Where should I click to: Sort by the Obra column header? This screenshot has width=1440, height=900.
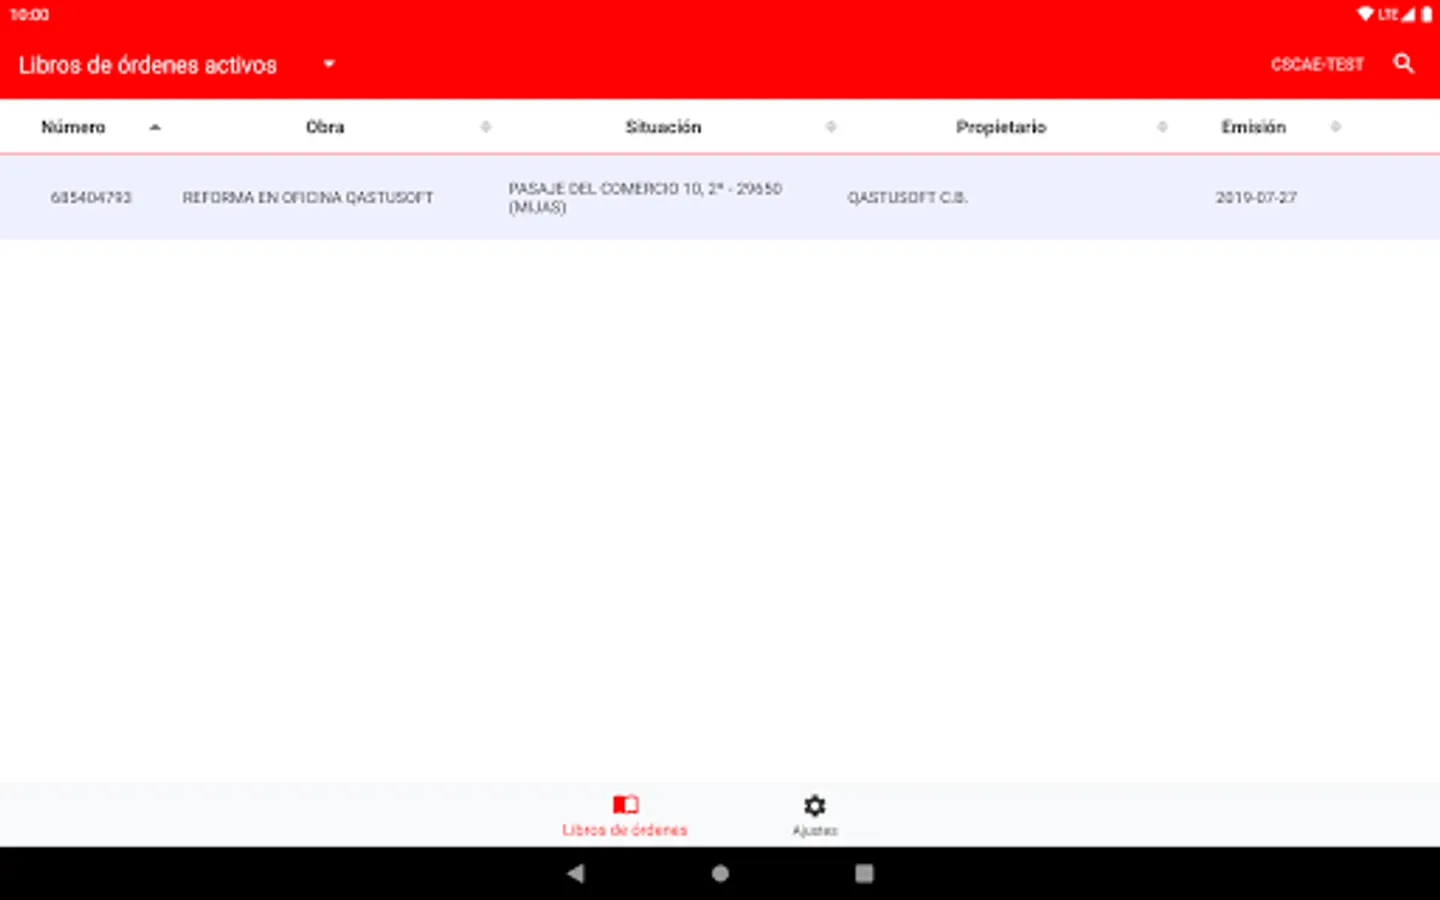click(x=325, y=127)
